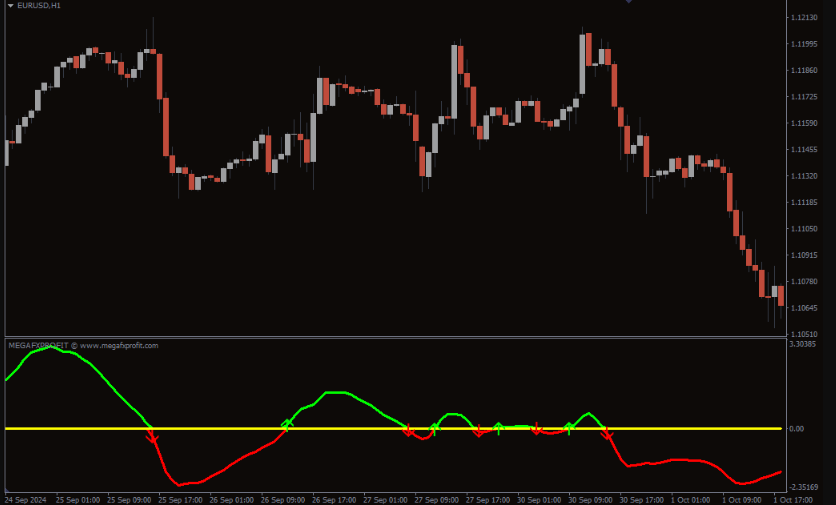Viewport: 836px width, 505px height.
Task: Click the chart shift marker on the top edge
Action: [x=628, y=2]
